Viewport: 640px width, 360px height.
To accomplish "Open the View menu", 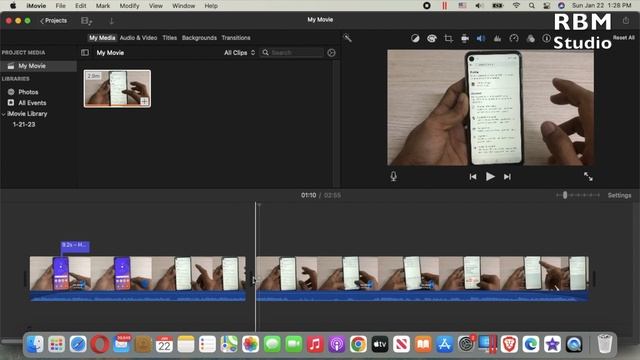I will coord(156,6).
